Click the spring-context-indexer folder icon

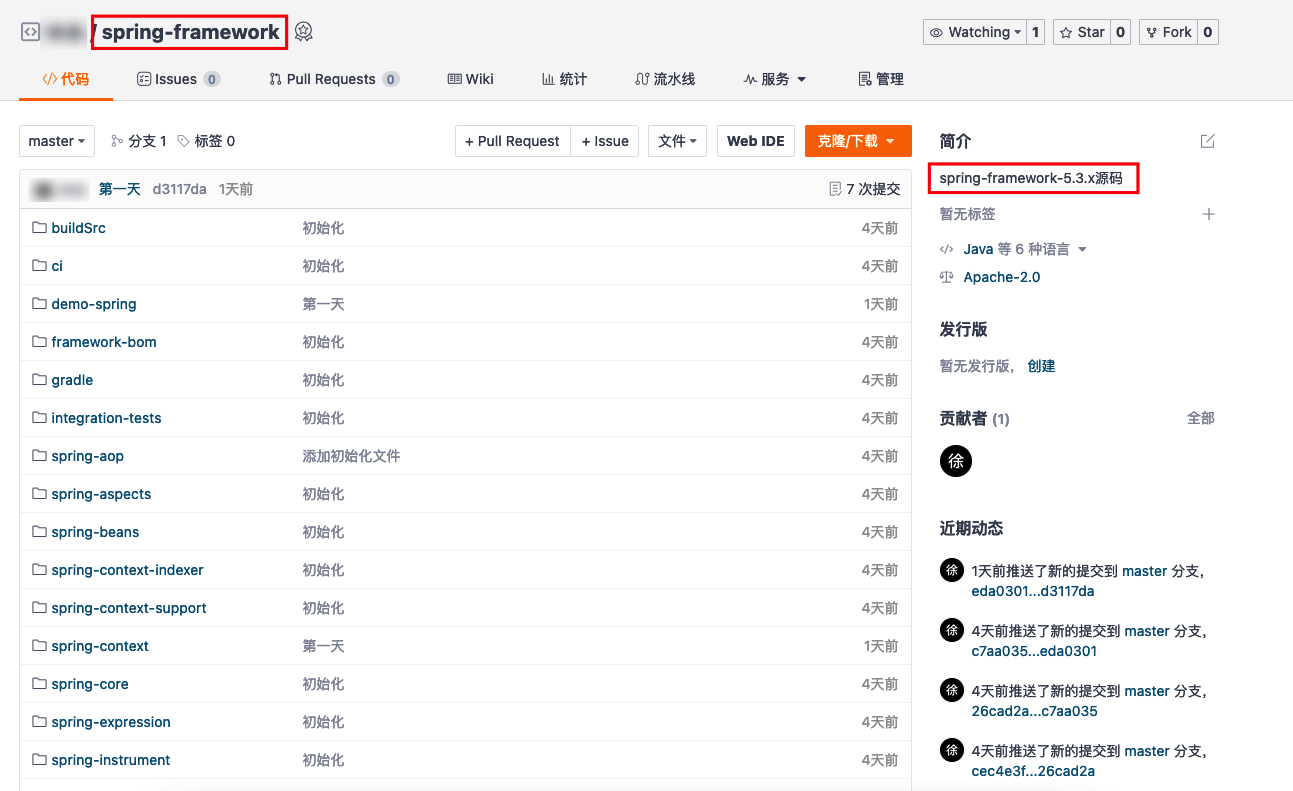click(40, 570)
